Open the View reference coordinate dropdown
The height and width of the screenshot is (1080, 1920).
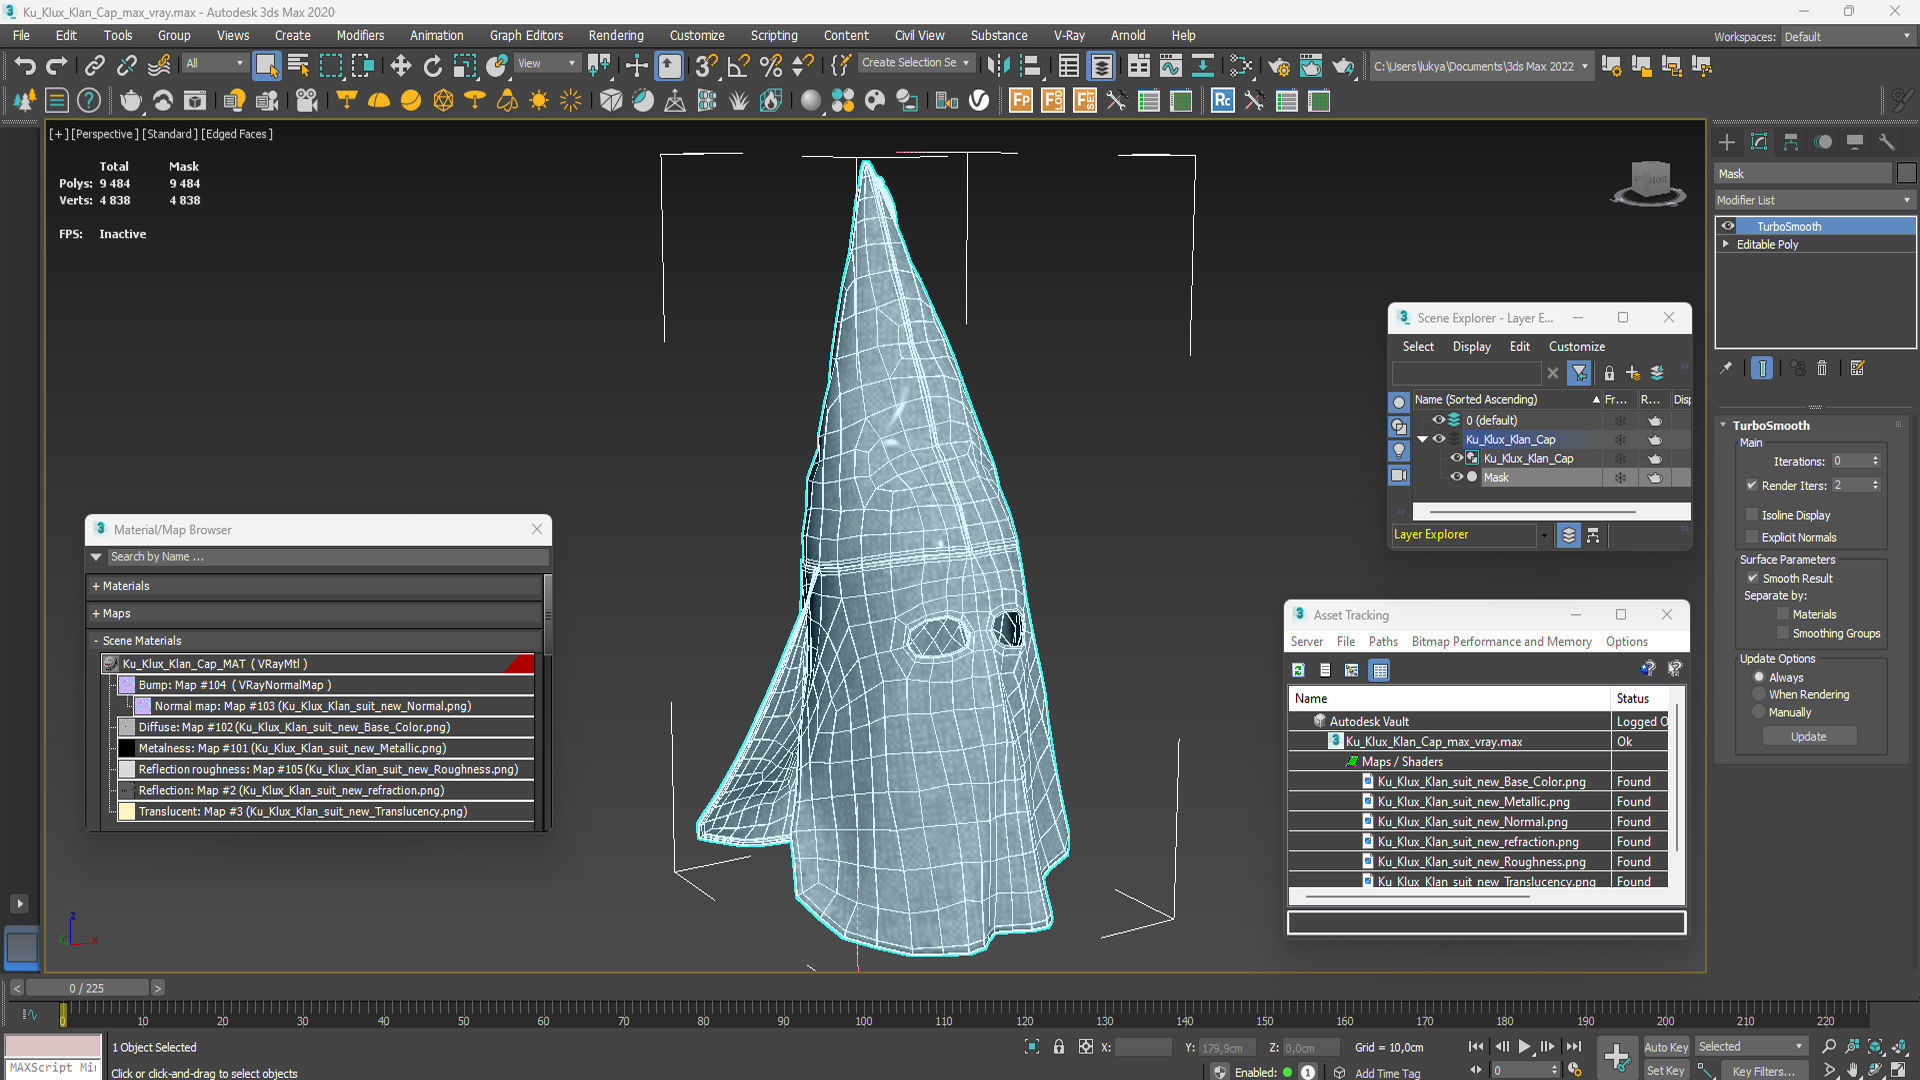click(546, 64)
